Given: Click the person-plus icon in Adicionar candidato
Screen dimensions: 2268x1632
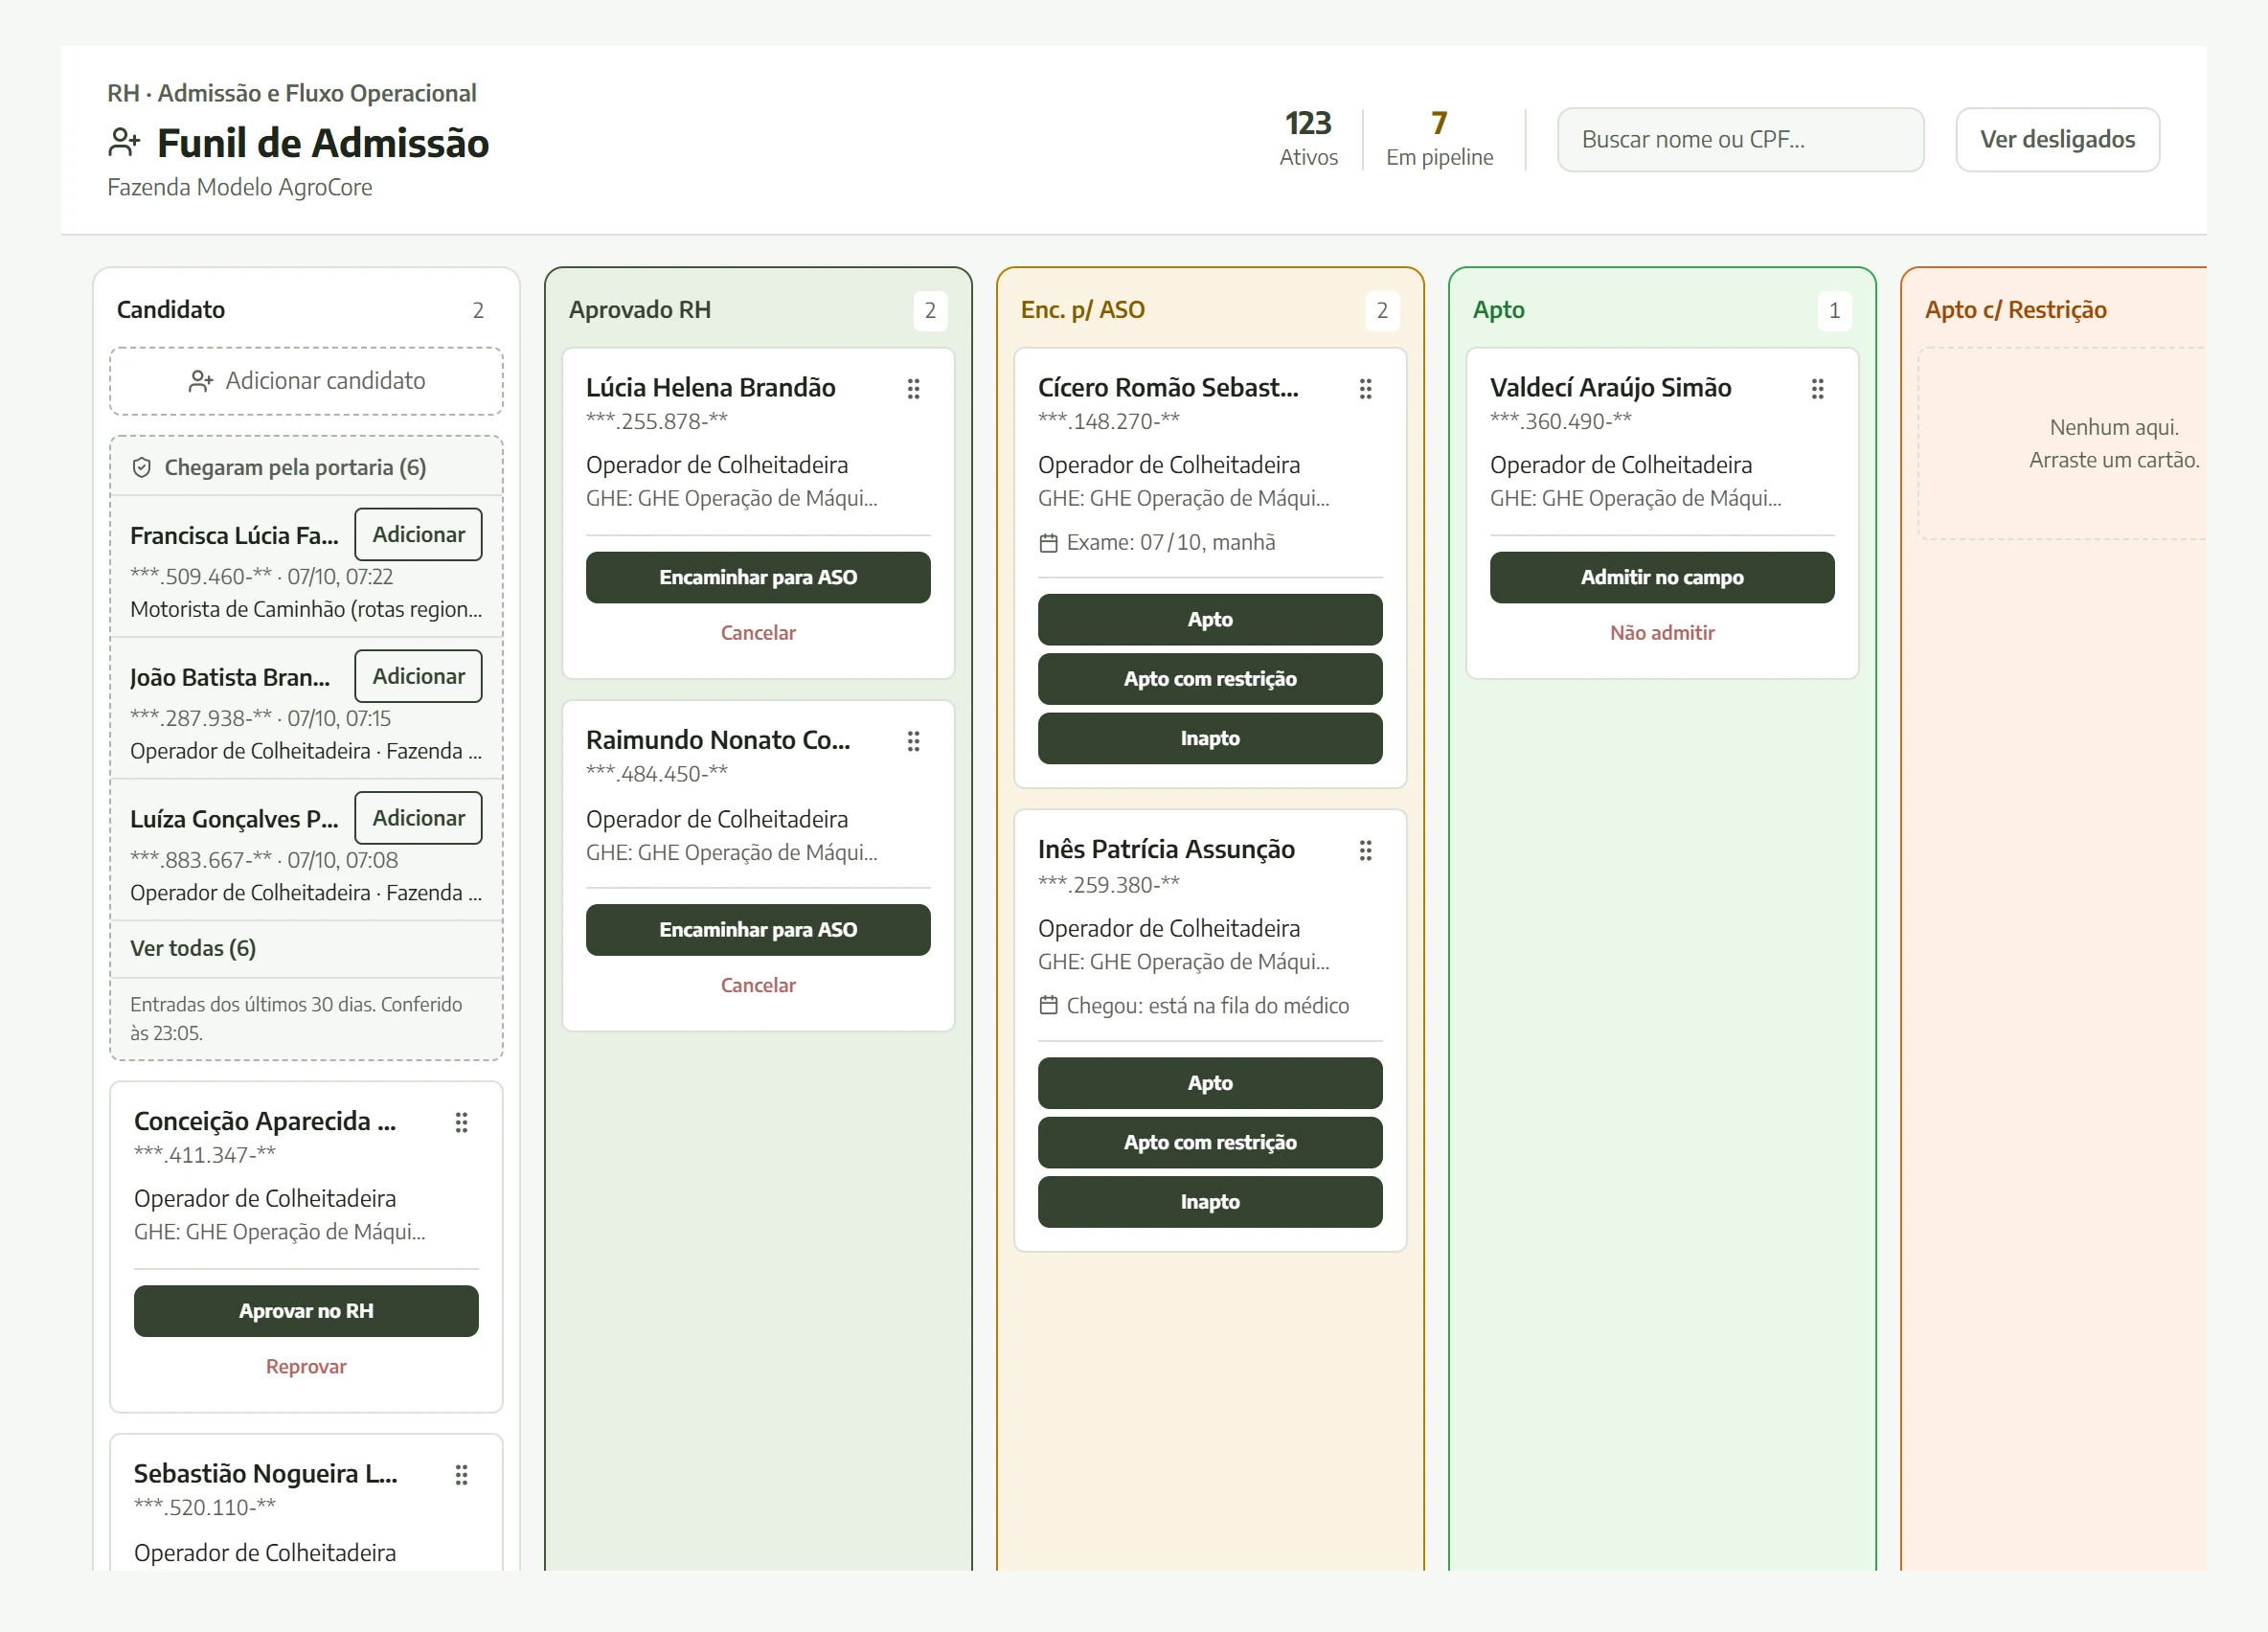Looking at the screenshot, I should (x=201, y=381).
